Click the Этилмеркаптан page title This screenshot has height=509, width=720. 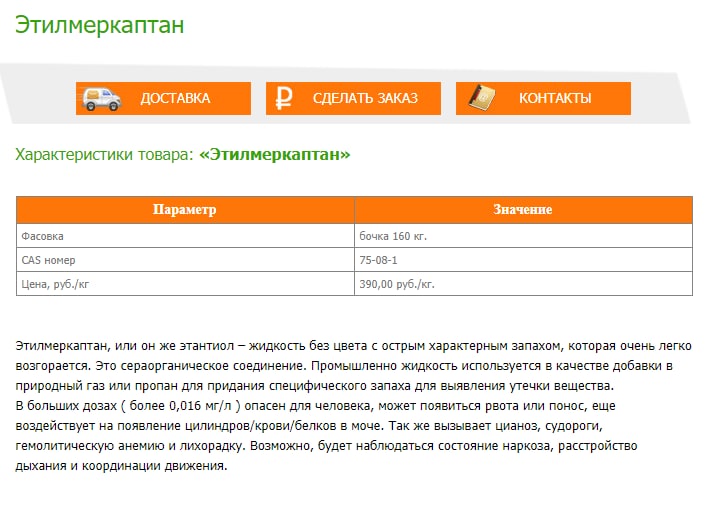click(100, 25)
